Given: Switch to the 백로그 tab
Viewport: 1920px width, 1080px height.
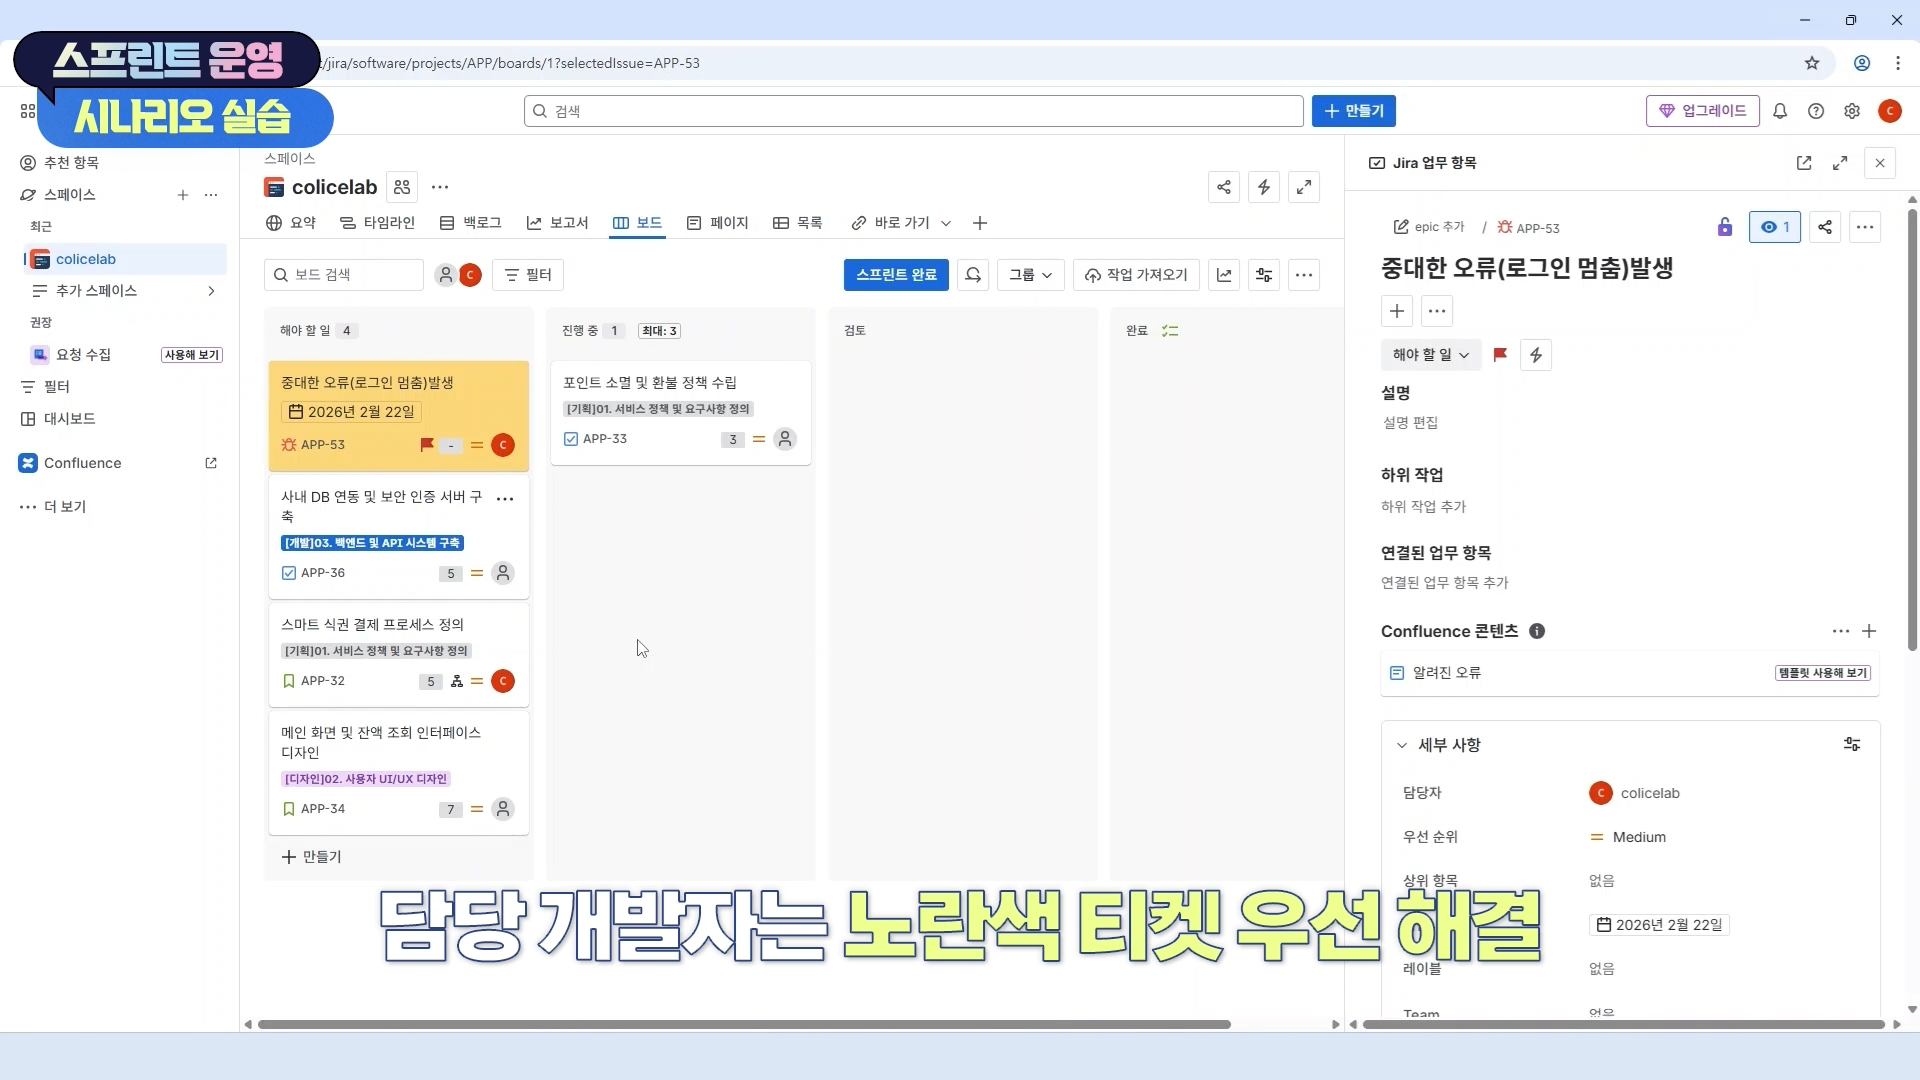Looking at the screenshot, I should tap(471, 223).
